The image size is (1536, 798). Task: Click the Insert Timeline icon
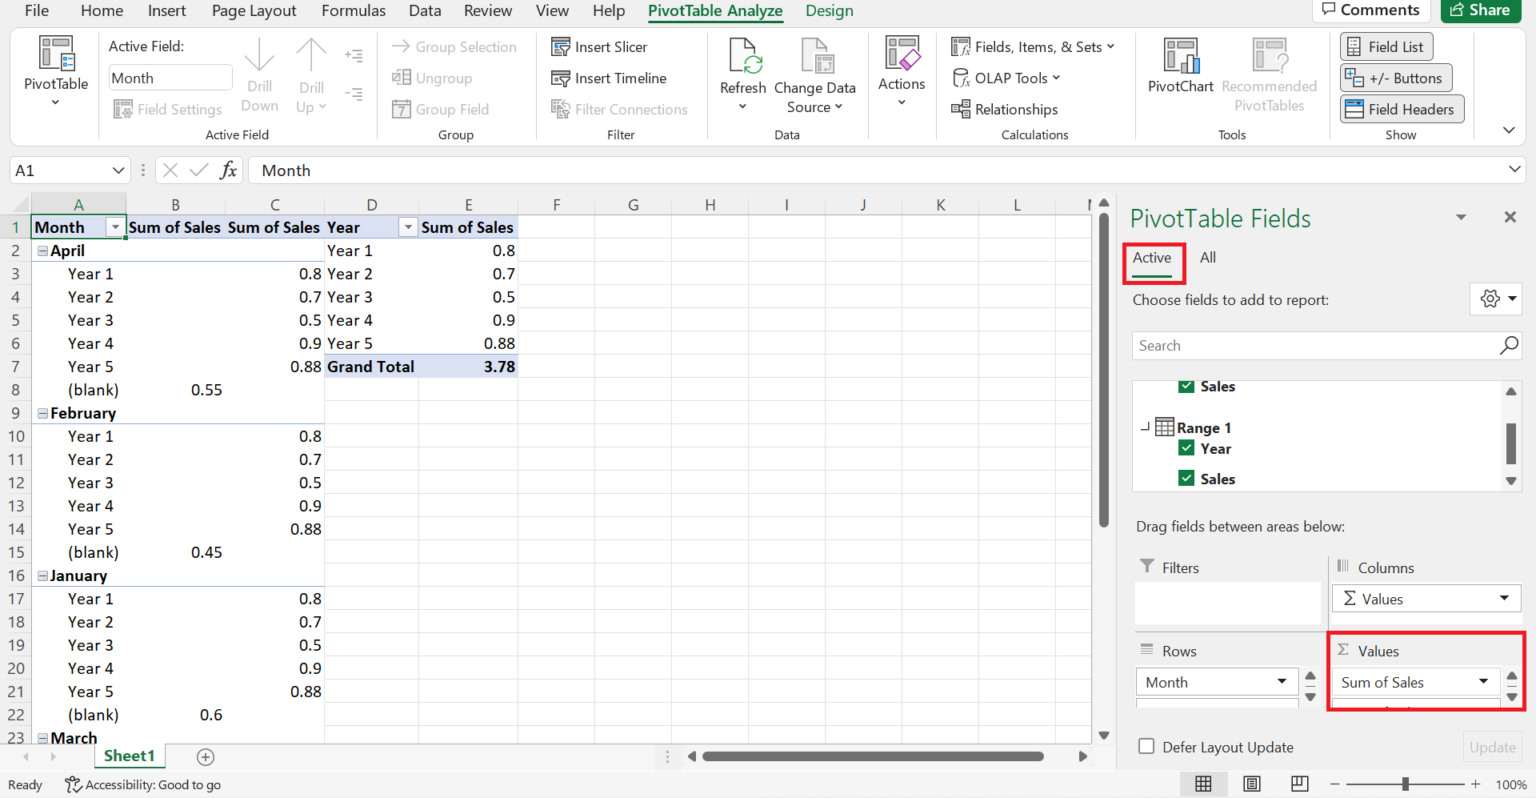(561, 78)
